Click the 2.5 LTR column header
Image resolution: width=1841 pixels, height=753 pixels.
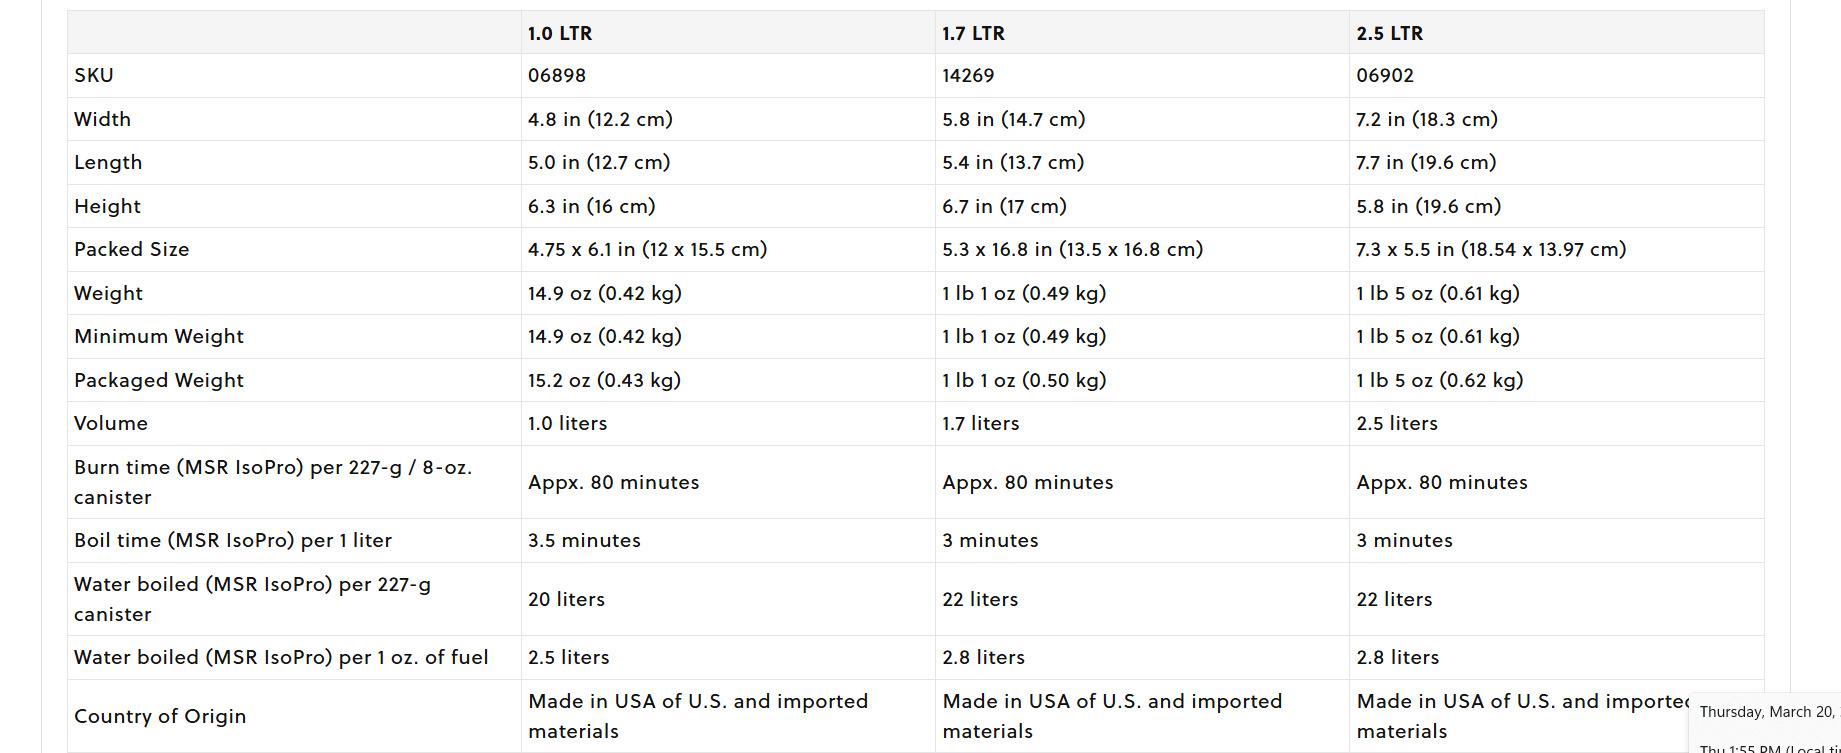(1389, 33)
